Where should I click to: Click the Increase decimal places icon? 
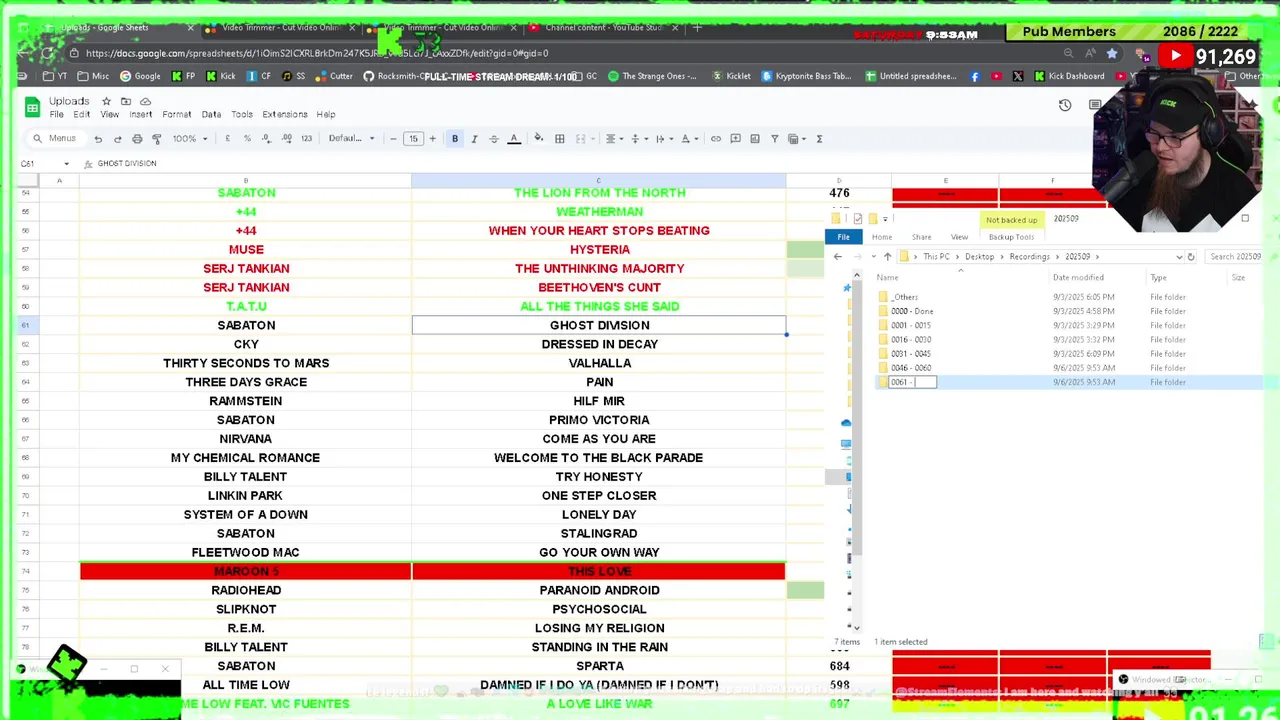[x=286, y=139]
